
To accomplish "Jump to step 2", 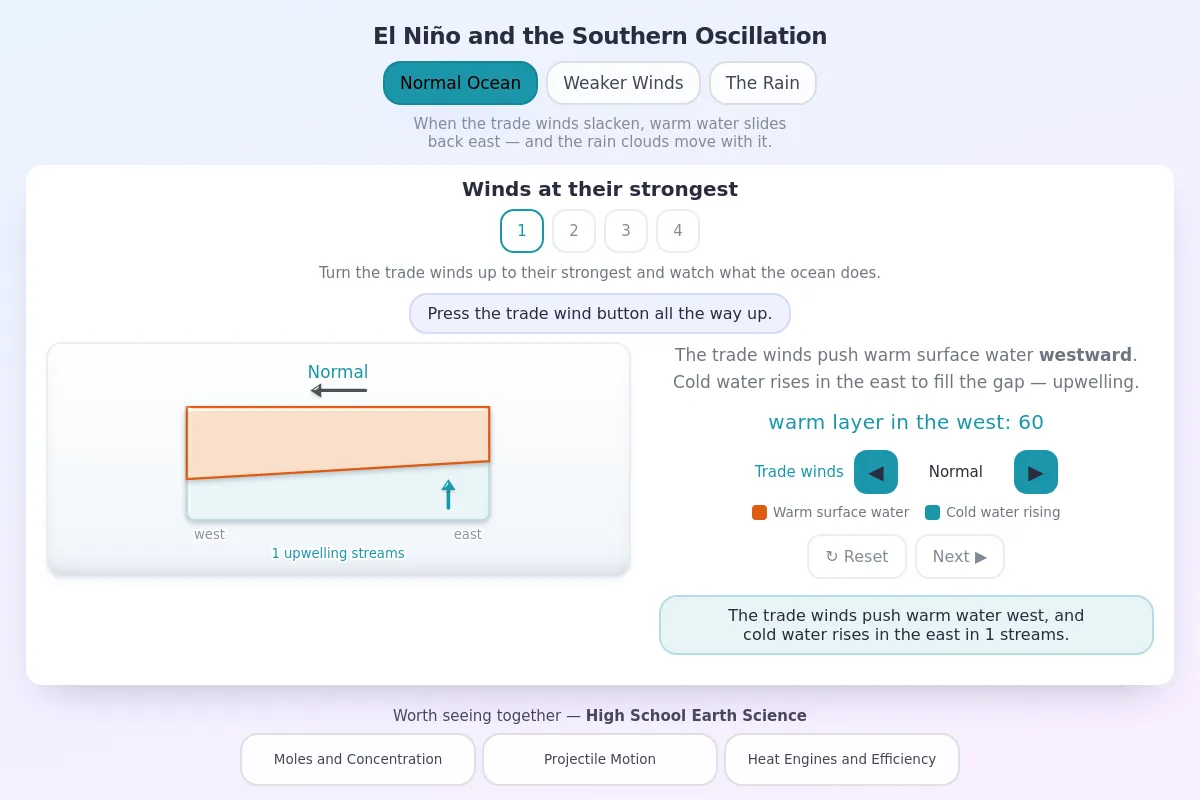I will click(x=574, y=231).
